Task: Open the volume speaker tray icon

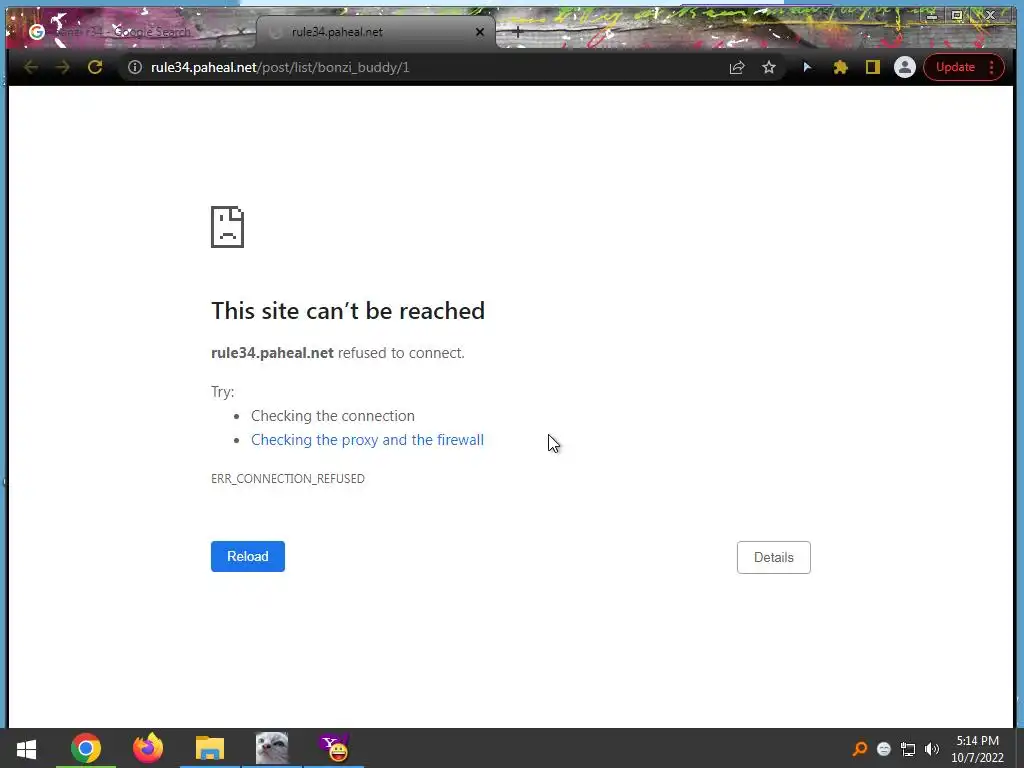Action: coord(932,748)
